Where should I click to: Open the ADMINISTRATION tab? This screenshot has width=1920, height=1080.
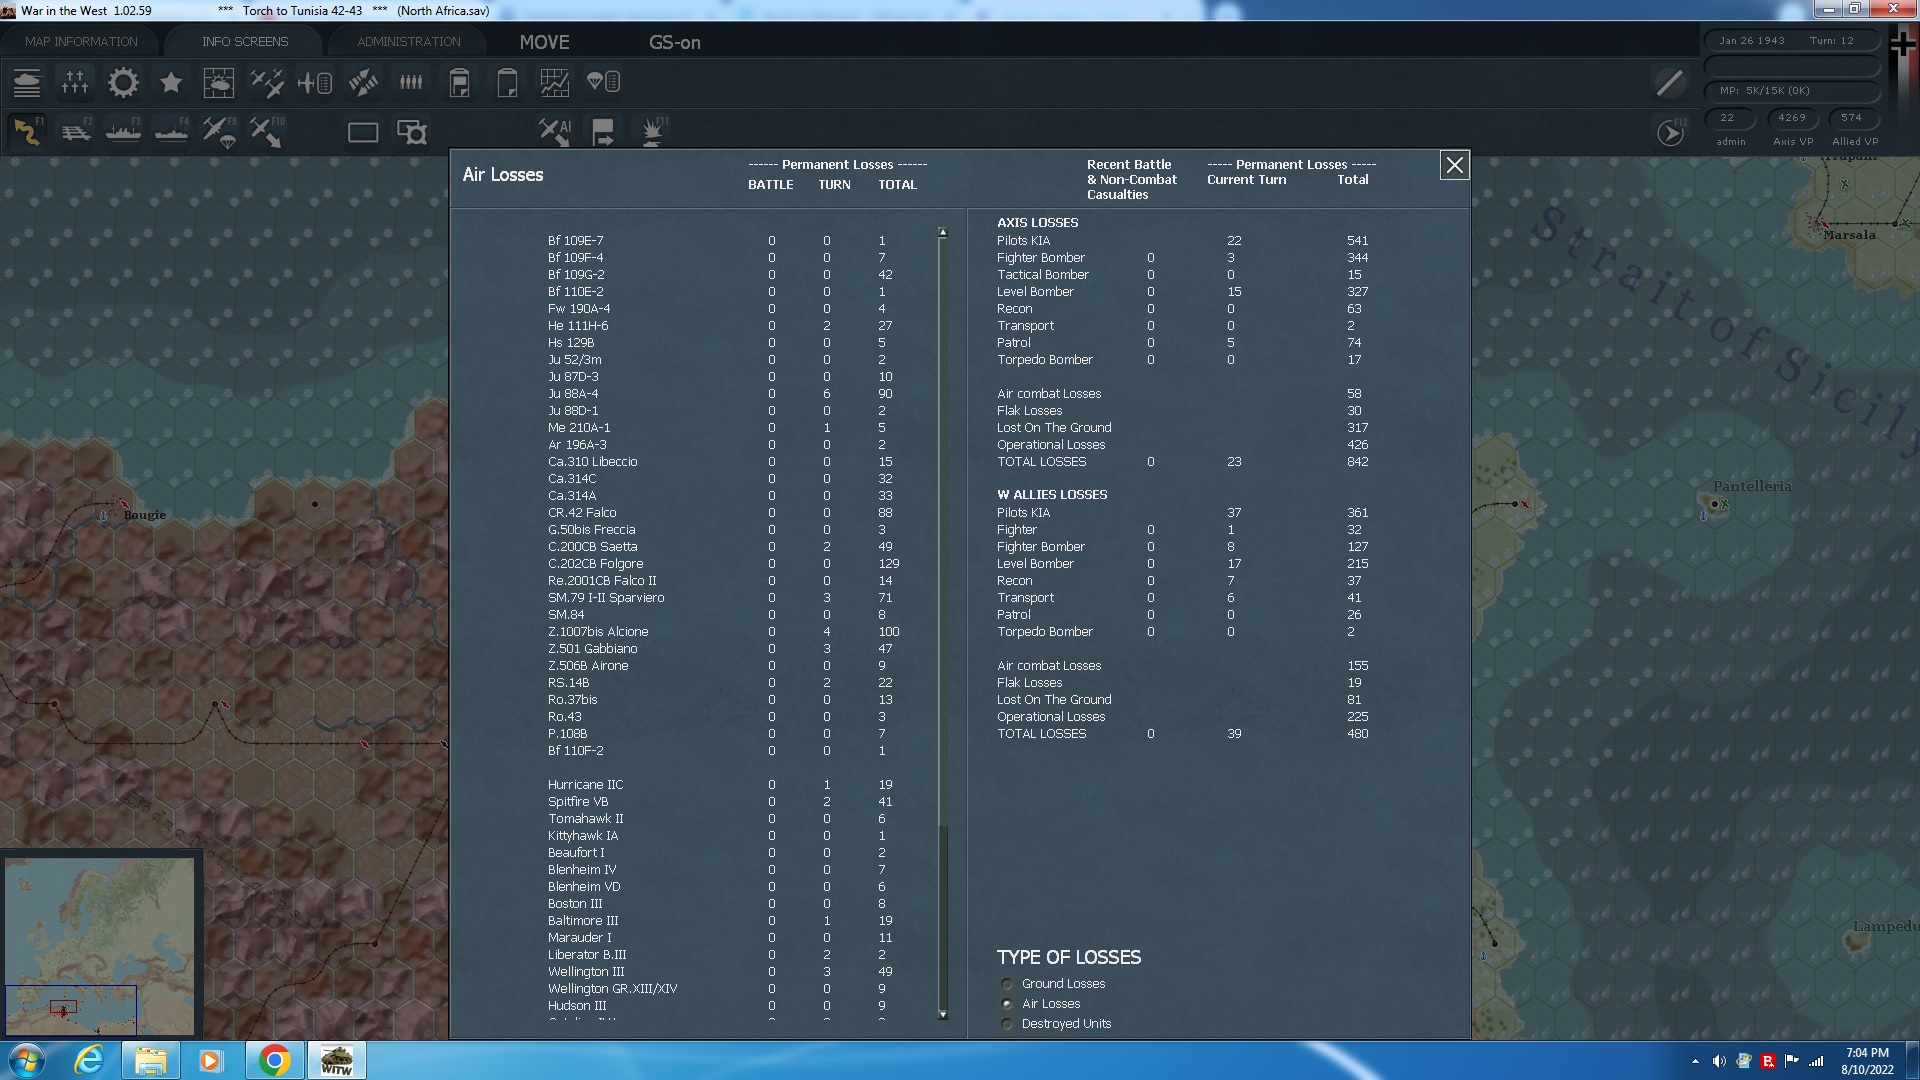pyautogui.click(x=409, y=41)
